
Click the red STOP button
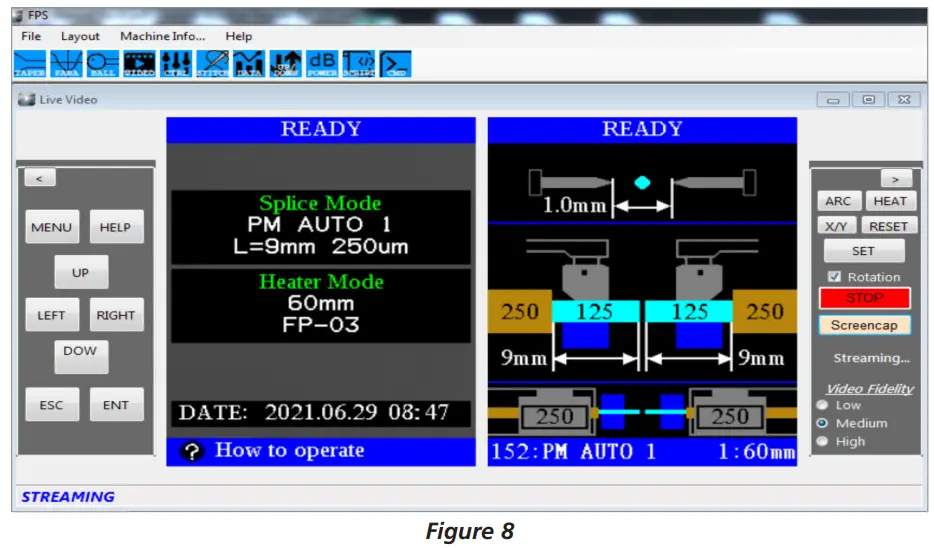(864, 298)
